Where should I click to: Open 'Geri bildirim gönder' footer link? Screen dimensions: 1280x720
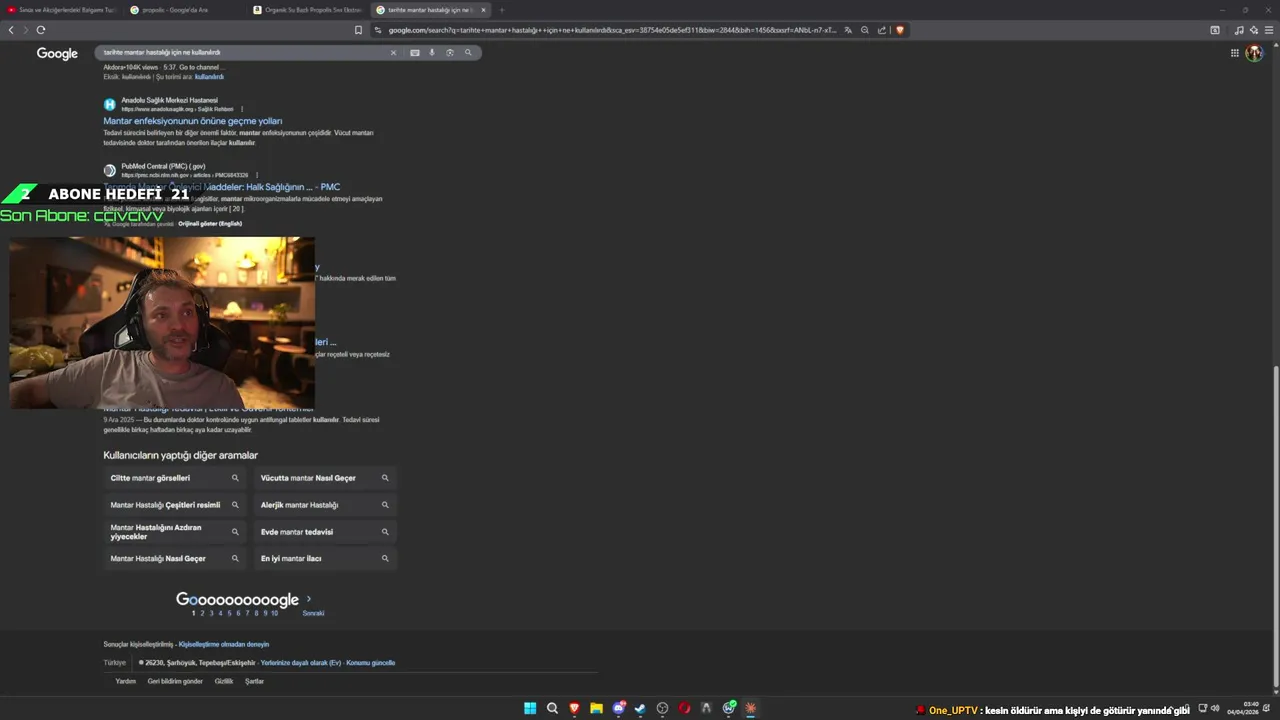(175, 681)
